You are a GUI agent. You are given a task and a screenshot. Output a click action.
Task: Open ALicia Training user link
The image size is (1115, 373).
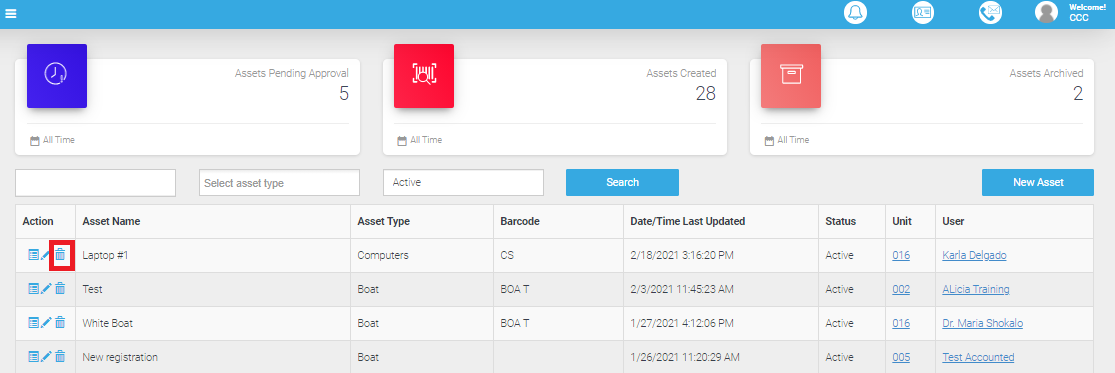pos(976,289)
